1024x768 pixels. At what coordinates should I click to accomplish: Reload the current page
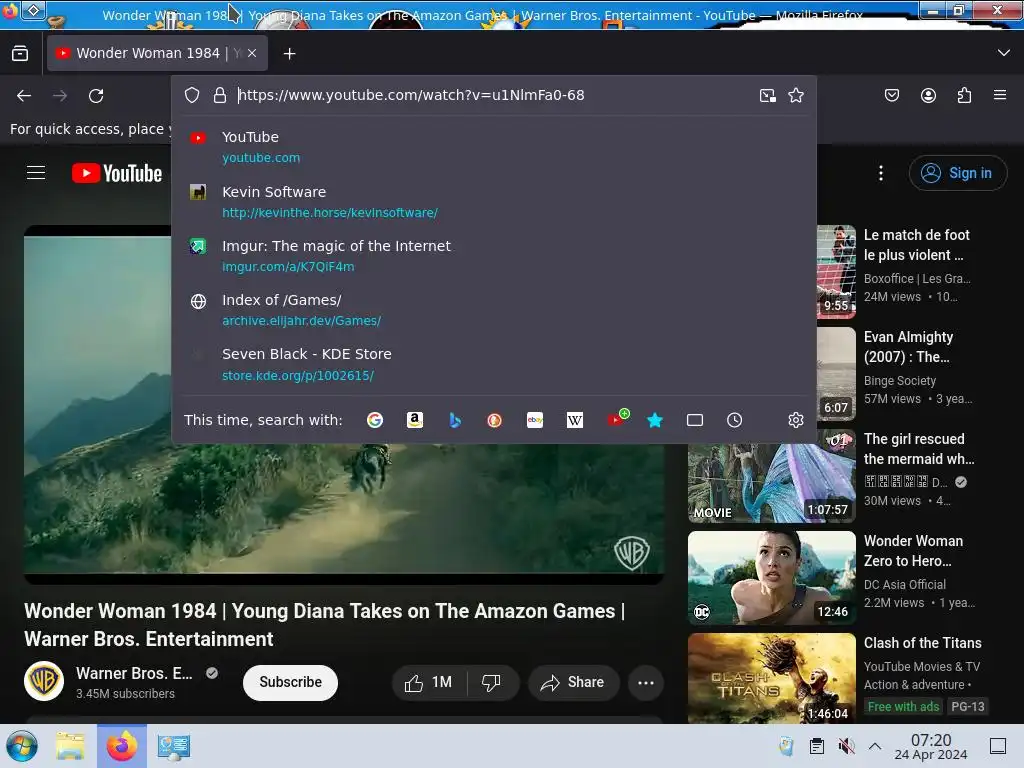96,96
